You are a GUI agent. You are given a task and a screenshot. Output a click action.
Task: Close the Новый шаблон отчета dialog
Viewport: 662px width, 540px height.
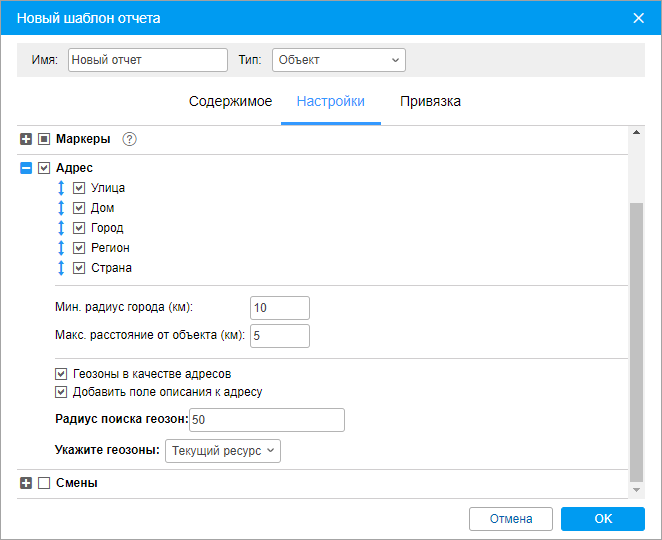[x=640, y=18]
